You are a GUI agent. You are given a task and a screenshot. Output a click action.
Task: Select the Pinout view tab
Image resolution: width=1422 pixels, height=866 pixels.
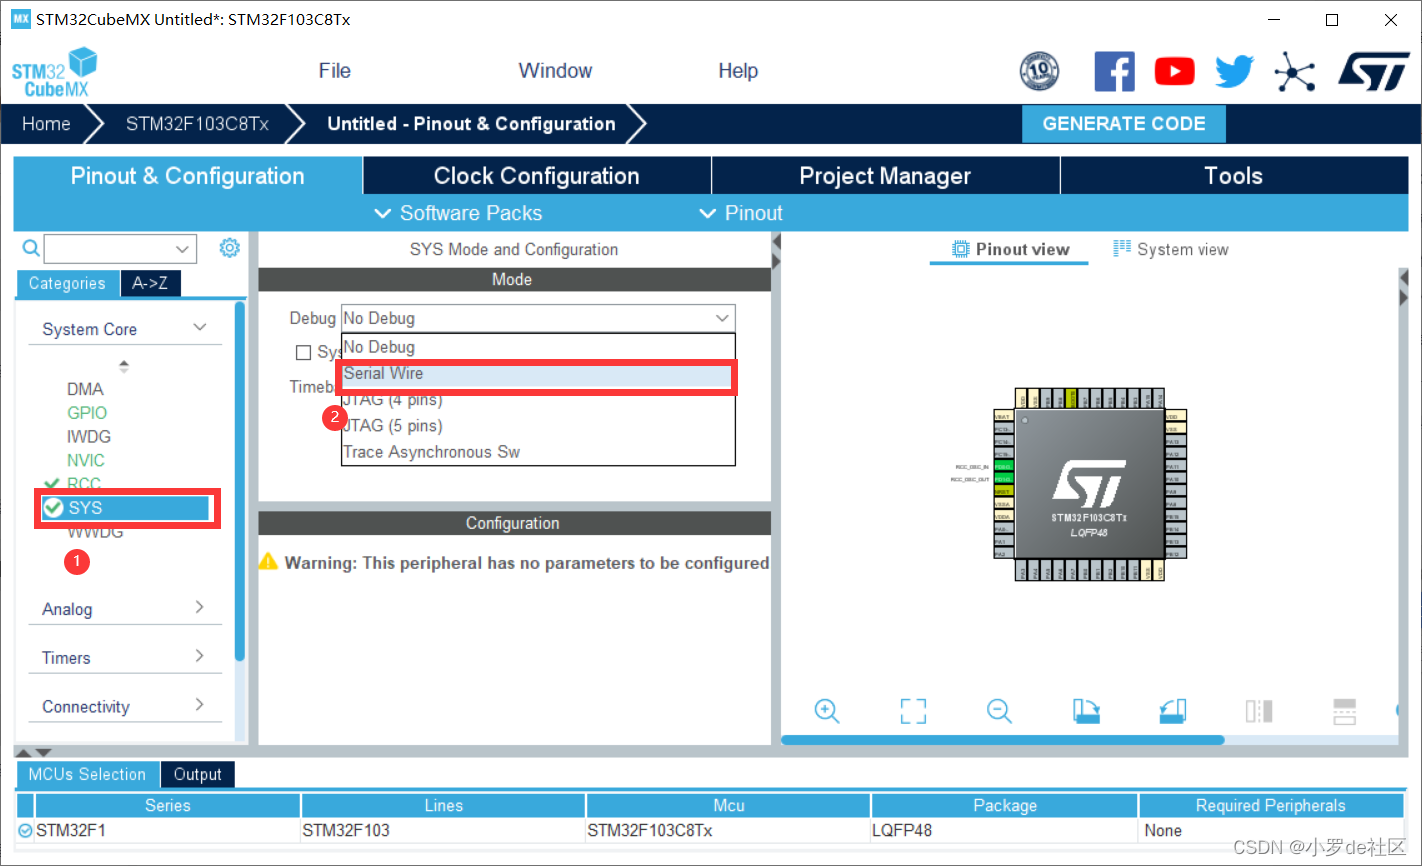[x=1009, y=249]
